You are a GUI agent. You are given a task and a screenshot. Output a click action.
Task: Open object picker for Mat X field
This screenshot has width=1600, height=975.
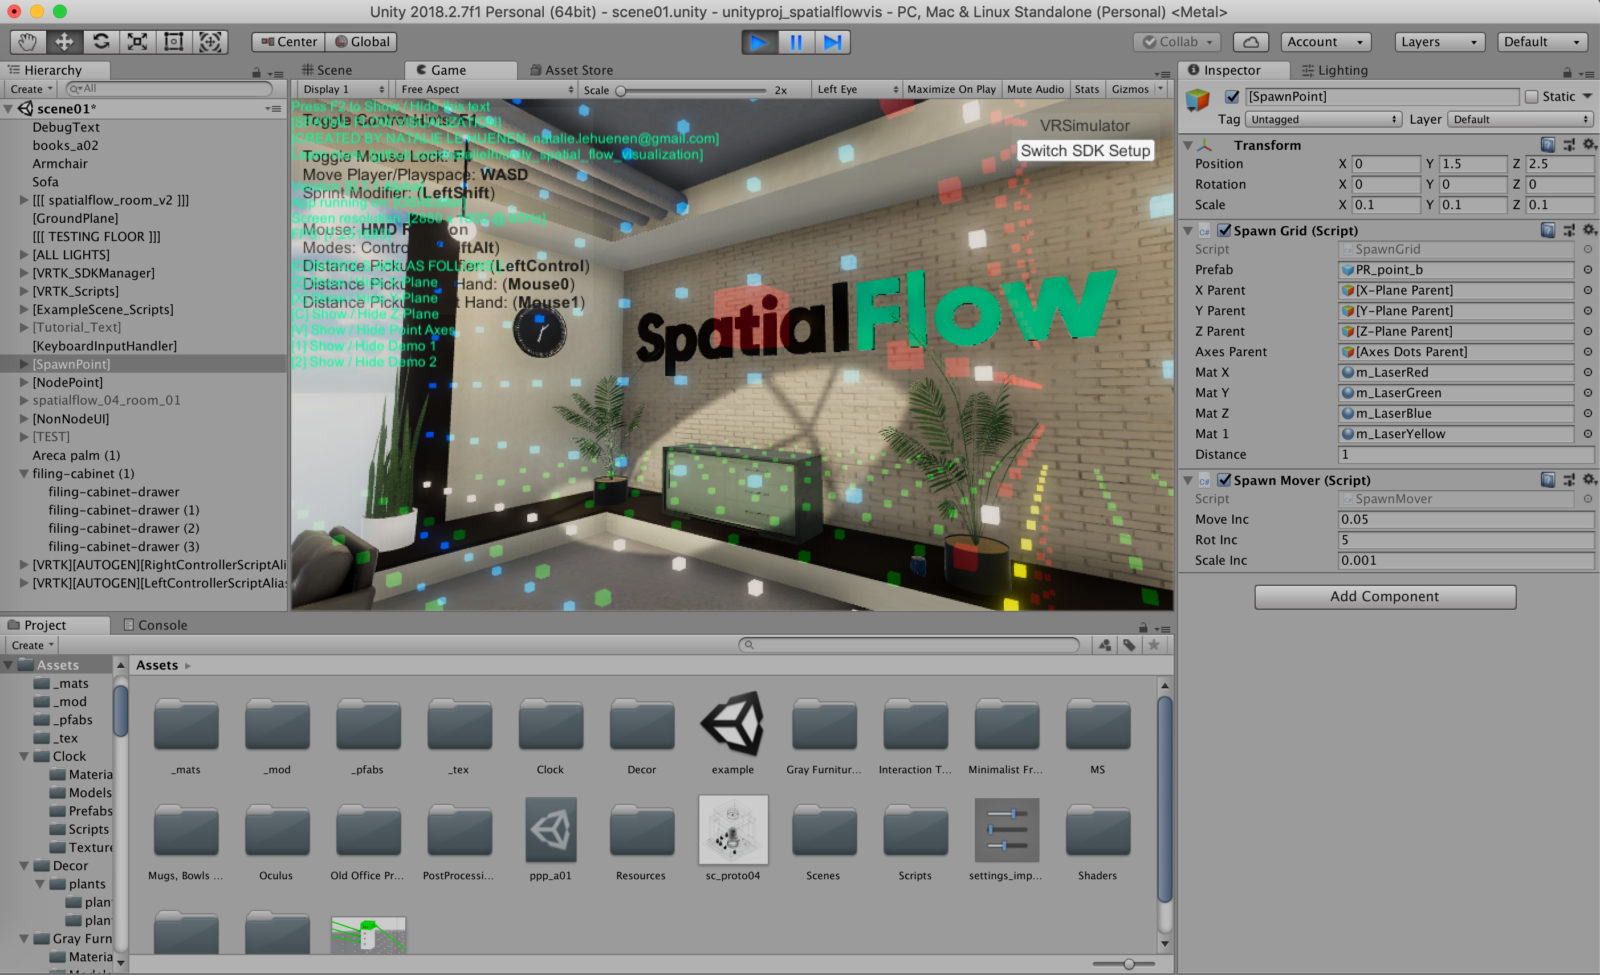tap(1587, 372)
